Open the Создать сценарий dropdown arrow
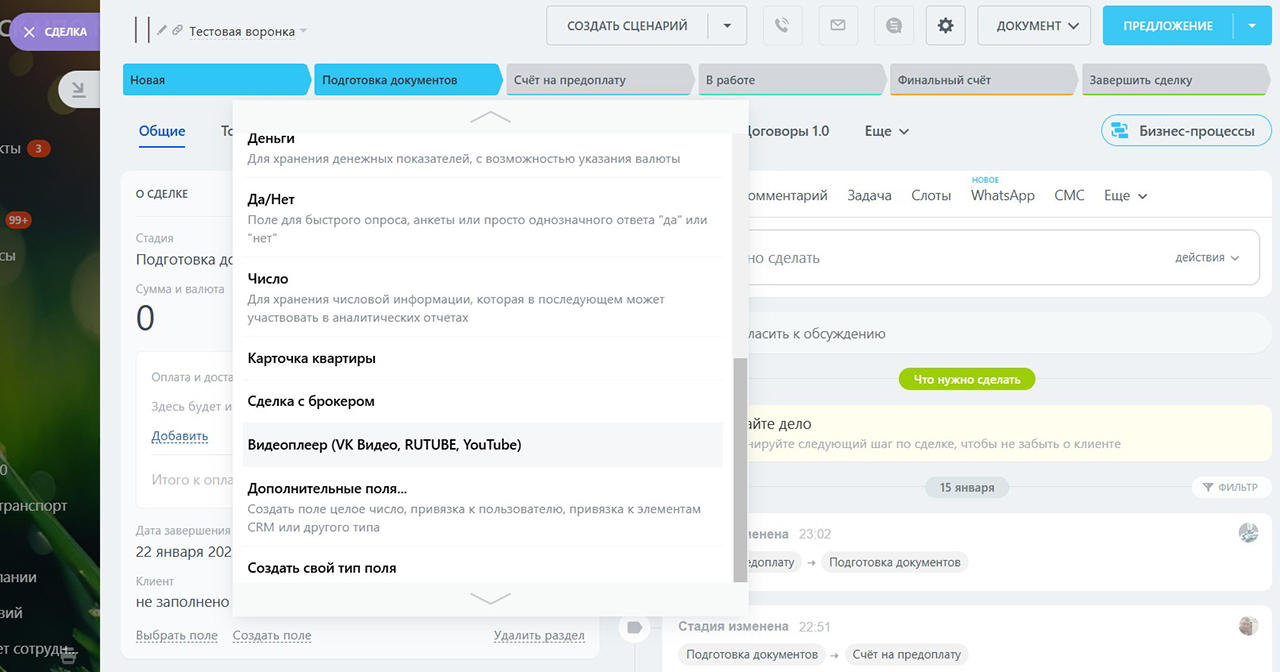The width and height of the screenshot is (1280, 672). point(727,26)
